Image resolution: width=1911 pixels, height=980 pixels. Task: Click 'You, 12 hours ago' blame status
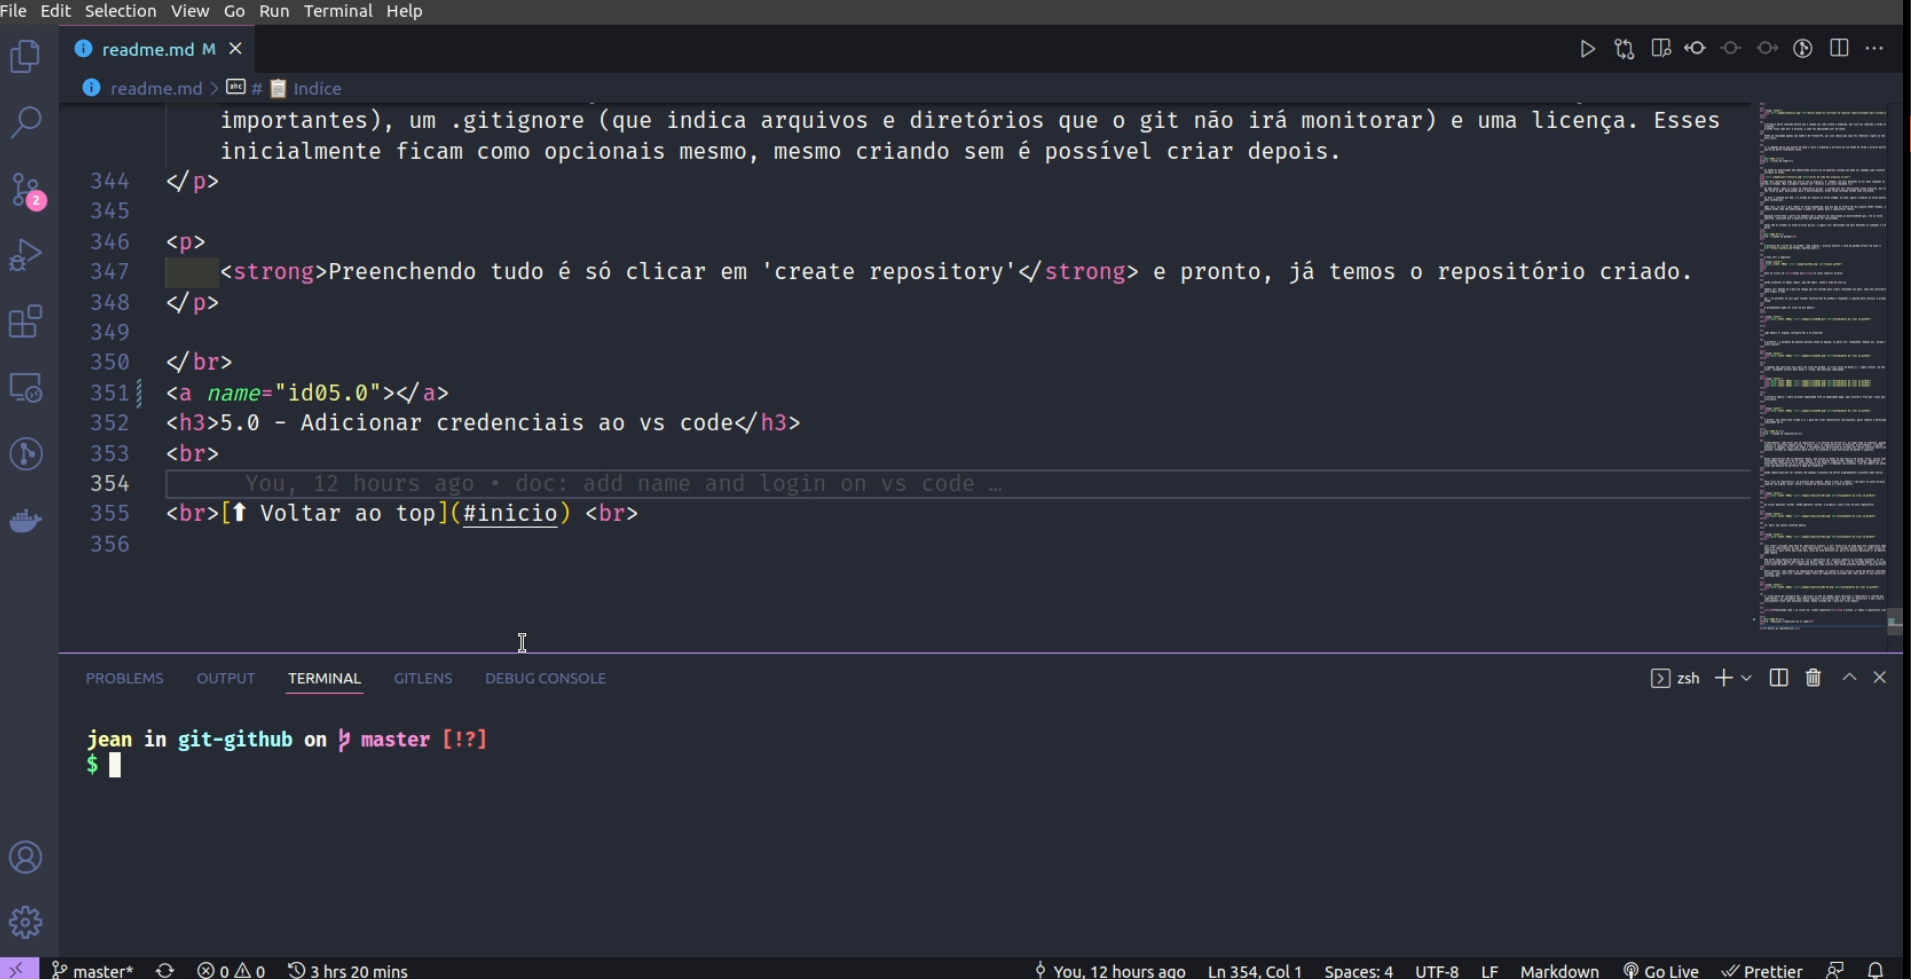[x=1109, y=970]
